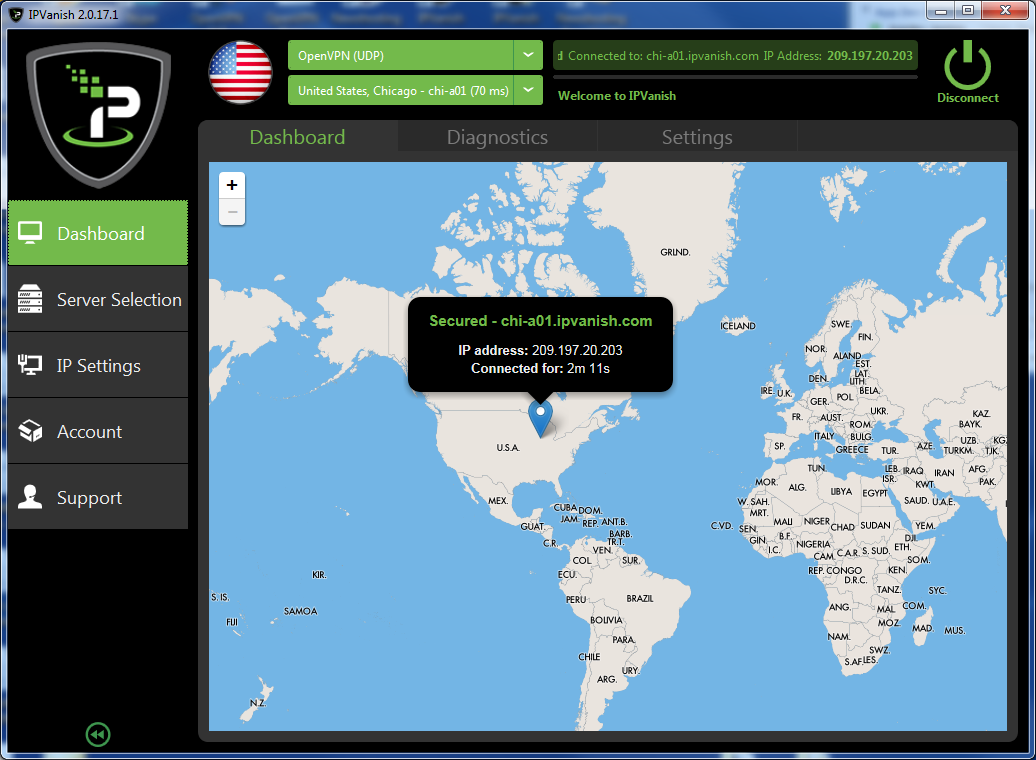Viewport: 1036px width, 760px height.
Task: Click the Account box icon
Action: (x=30, y=431)
